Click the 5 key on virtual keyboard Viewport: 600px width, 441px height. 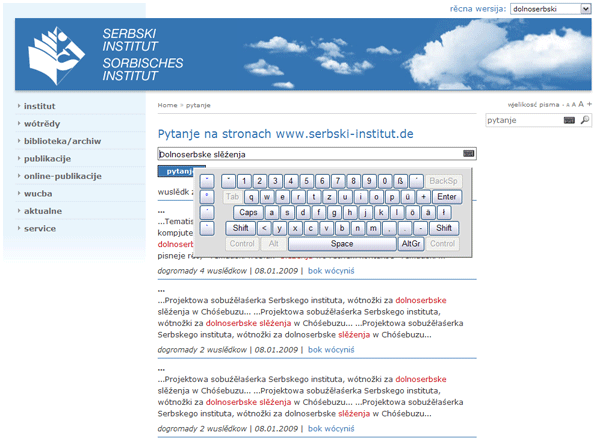[x=307, y=181]
